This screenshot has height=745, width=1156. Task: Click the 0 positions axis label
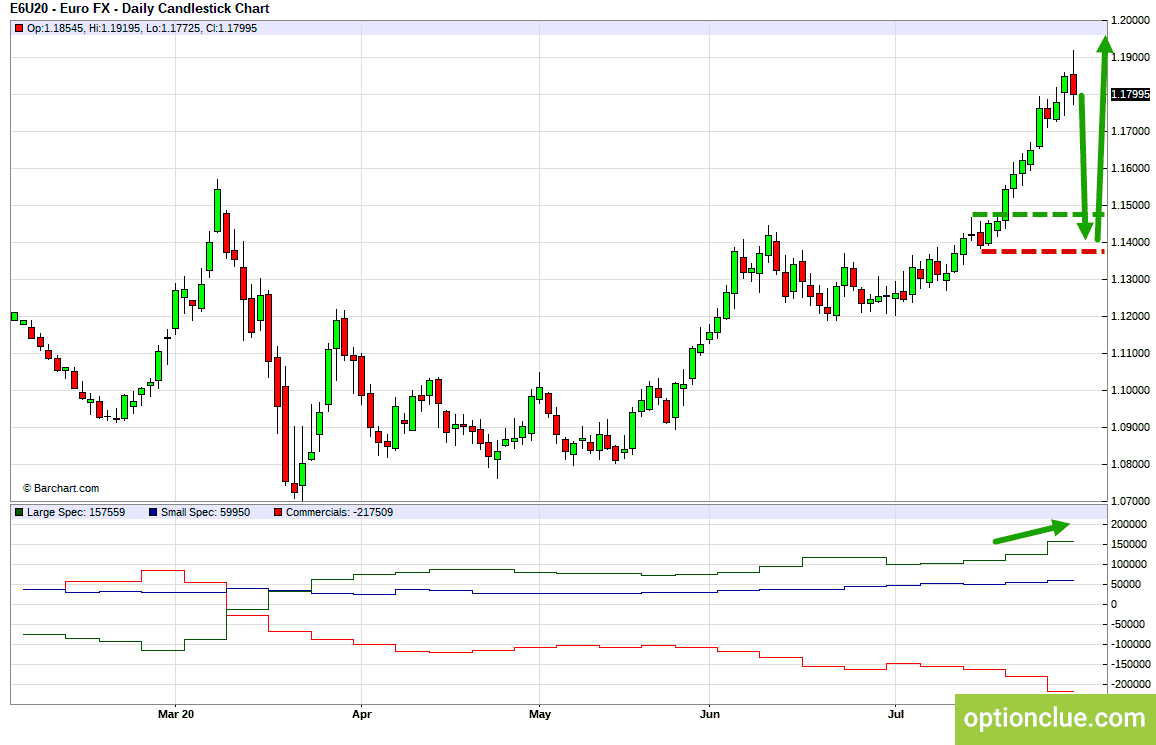(1114, 604)
